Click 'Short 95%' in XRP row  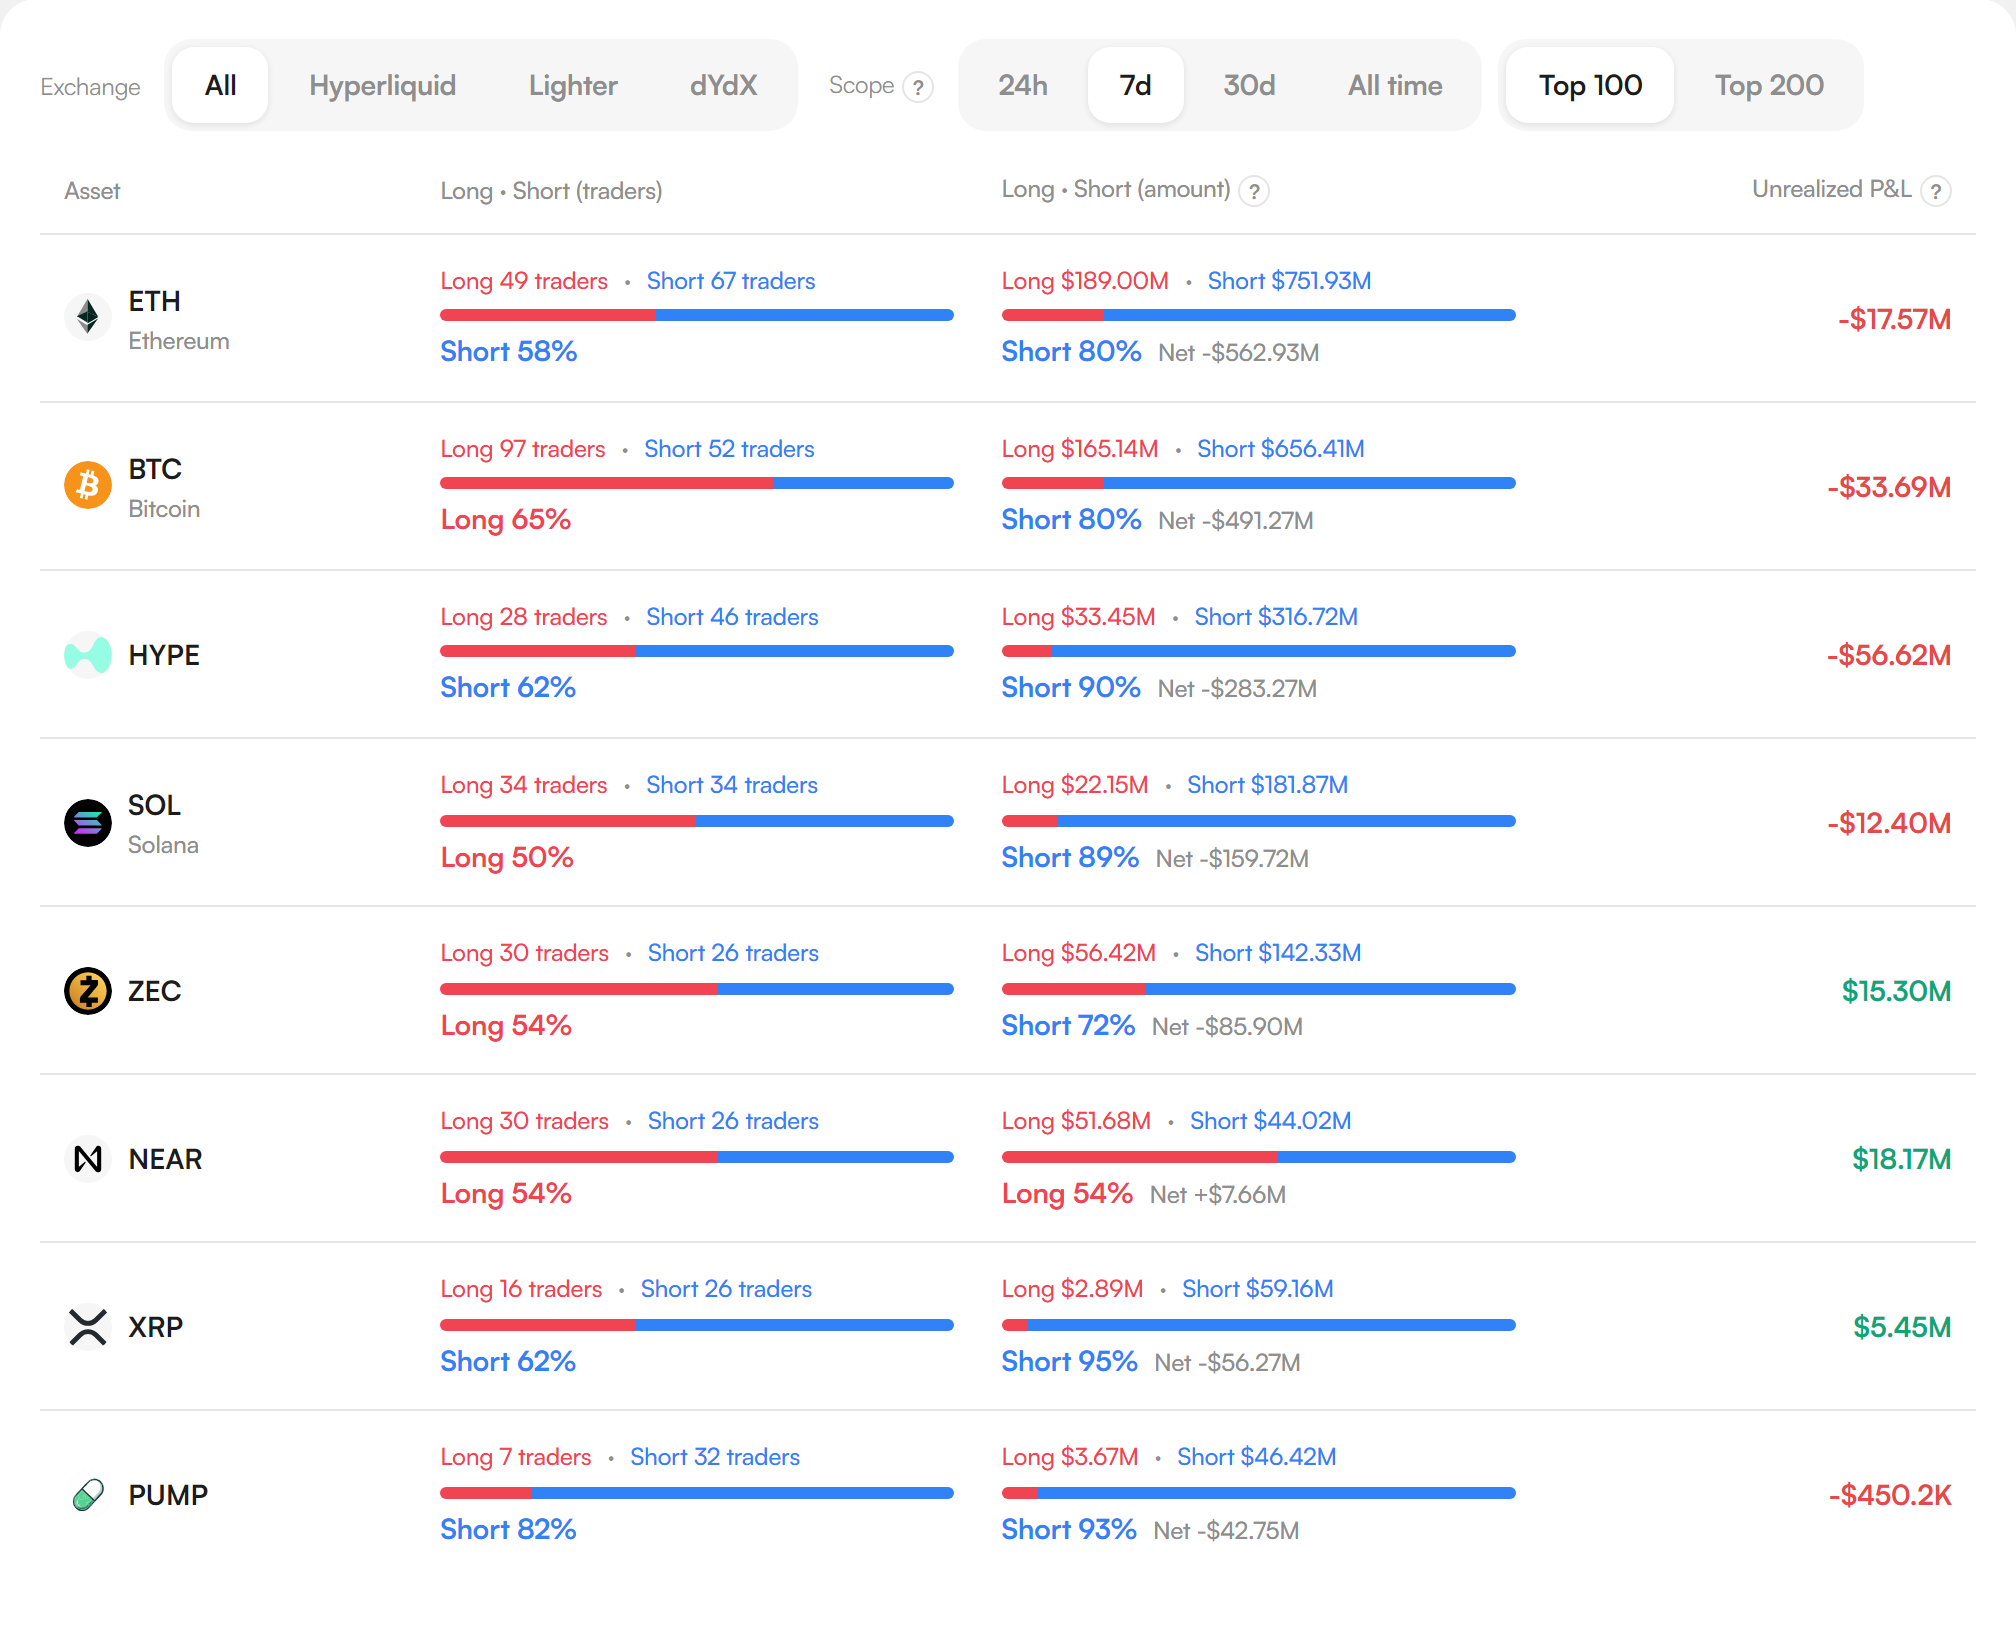tap(1069, 1361)
